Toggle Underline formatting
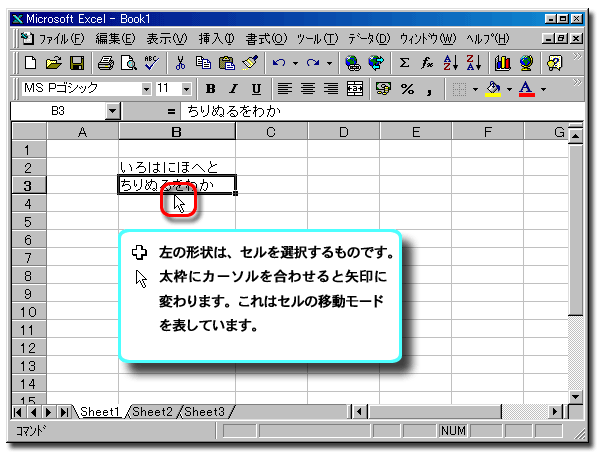 (x=256, y=89)
